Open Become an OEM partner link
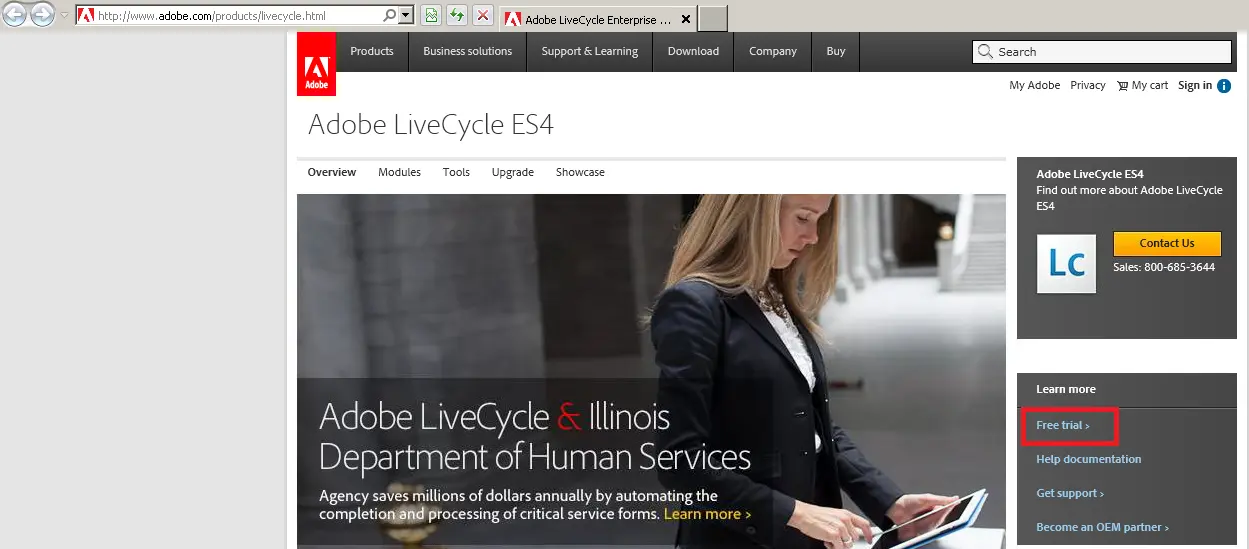This screenshot has width=1249, height=549. [1102, 527]
